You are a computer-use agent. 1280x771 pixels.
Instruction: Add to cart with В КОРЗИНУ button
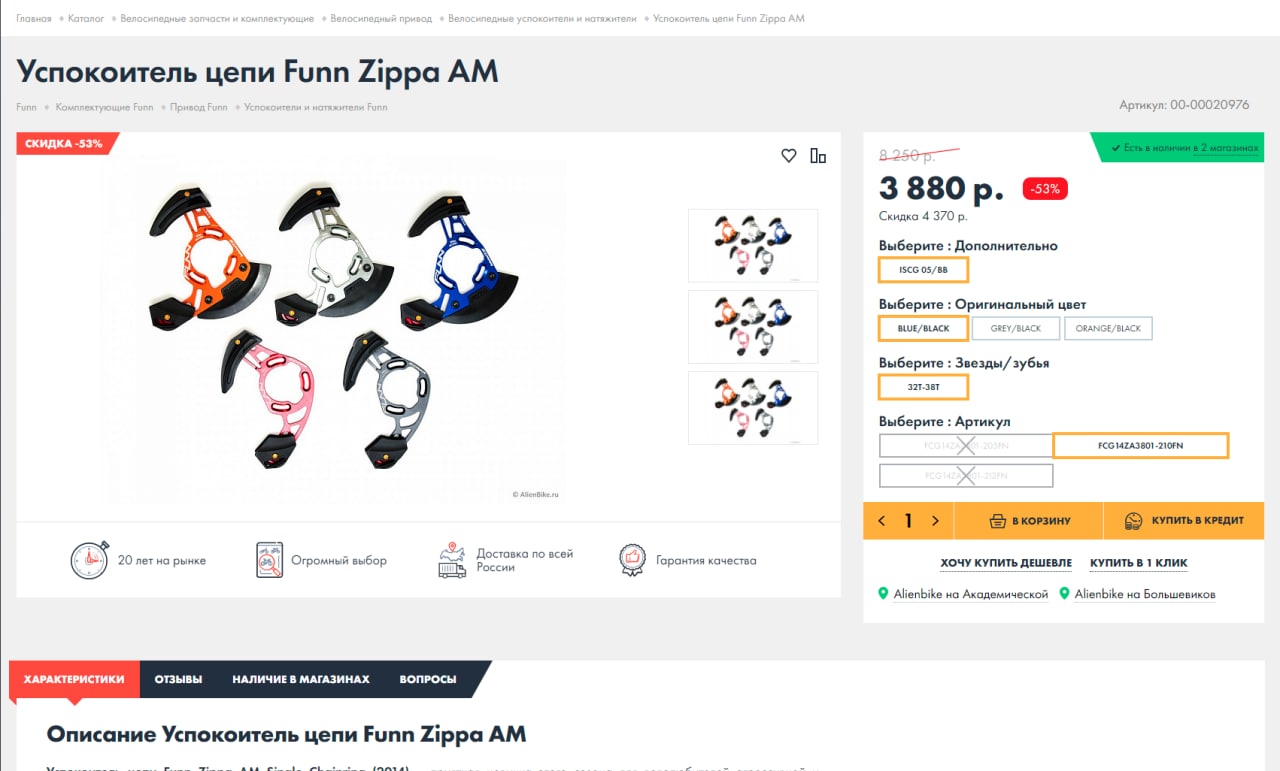[x=1029, y=521]
